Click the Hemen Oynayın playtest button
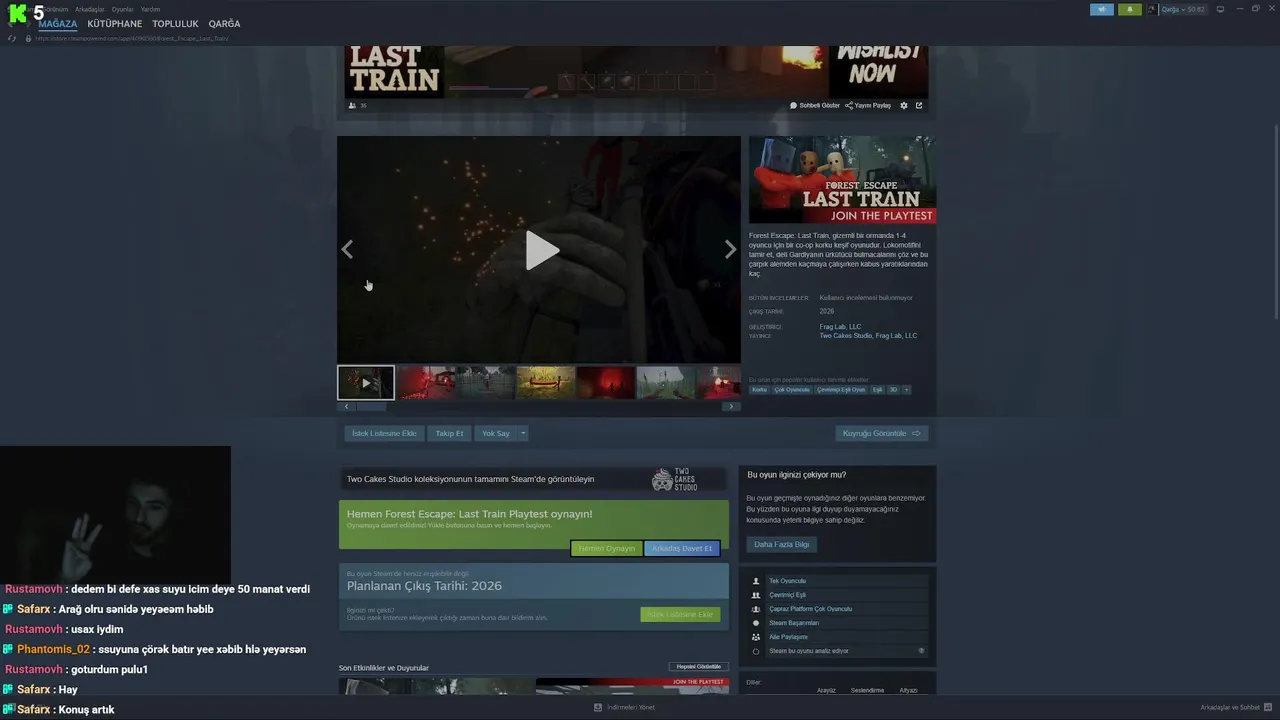The width and height of the screenshot is (1280, 720). [x=606, y=548]
